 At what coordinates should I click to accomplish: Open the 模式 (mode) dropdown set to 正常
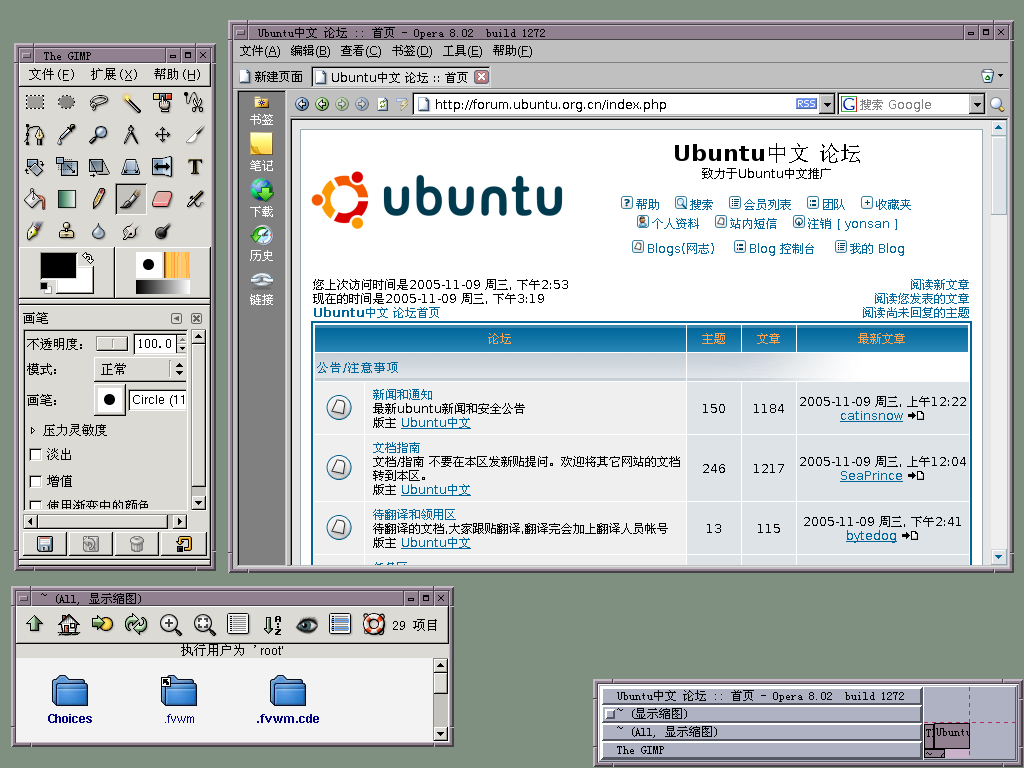coord(140,369)
